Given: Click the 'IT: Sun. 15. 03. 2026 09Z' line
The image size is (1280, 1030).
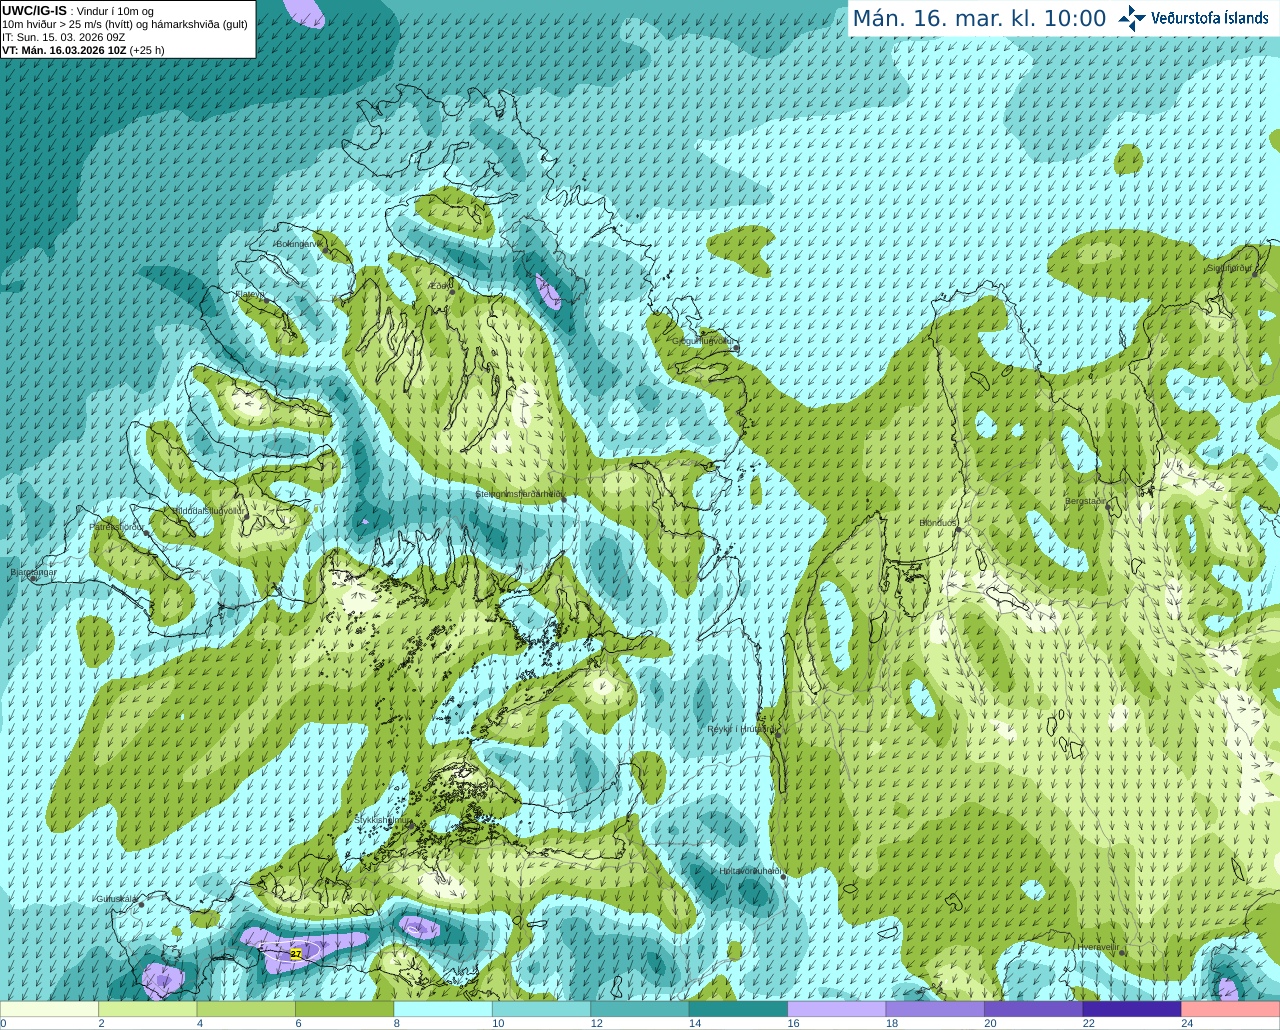Looking at the screenshot, I should [x=63, y=37].
